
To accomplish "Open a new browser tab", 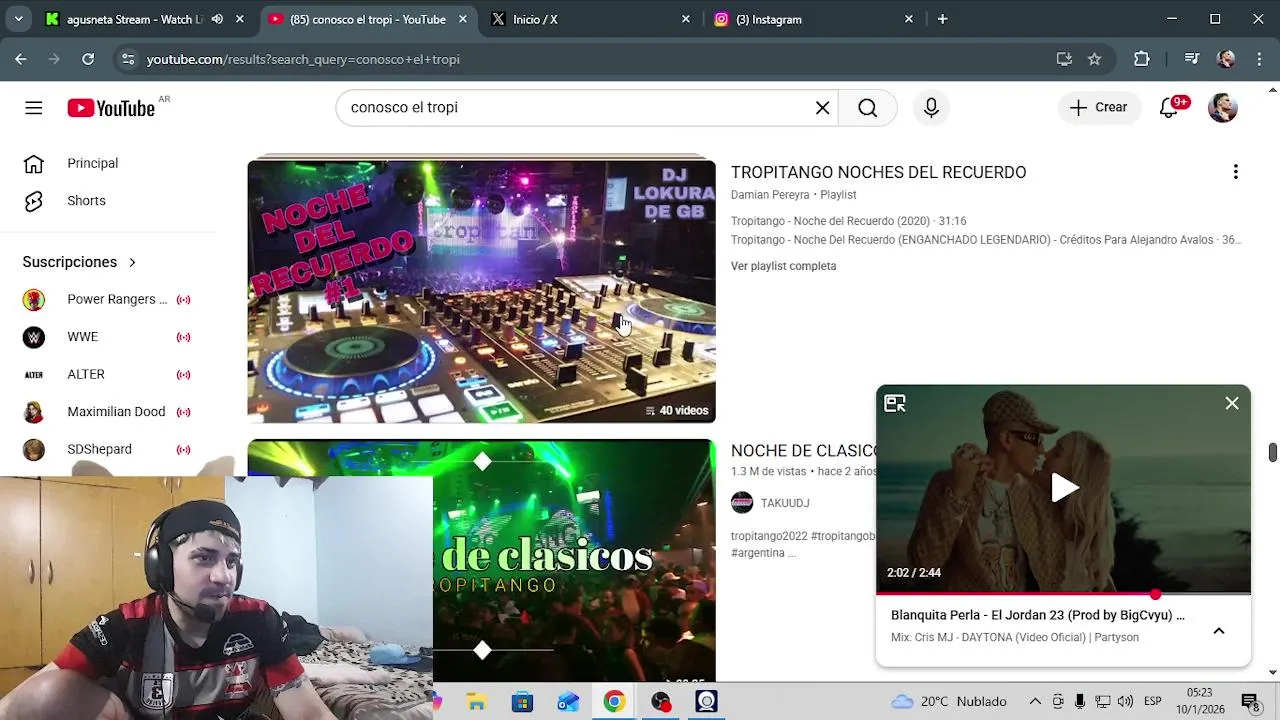I will tap(942, 19).
